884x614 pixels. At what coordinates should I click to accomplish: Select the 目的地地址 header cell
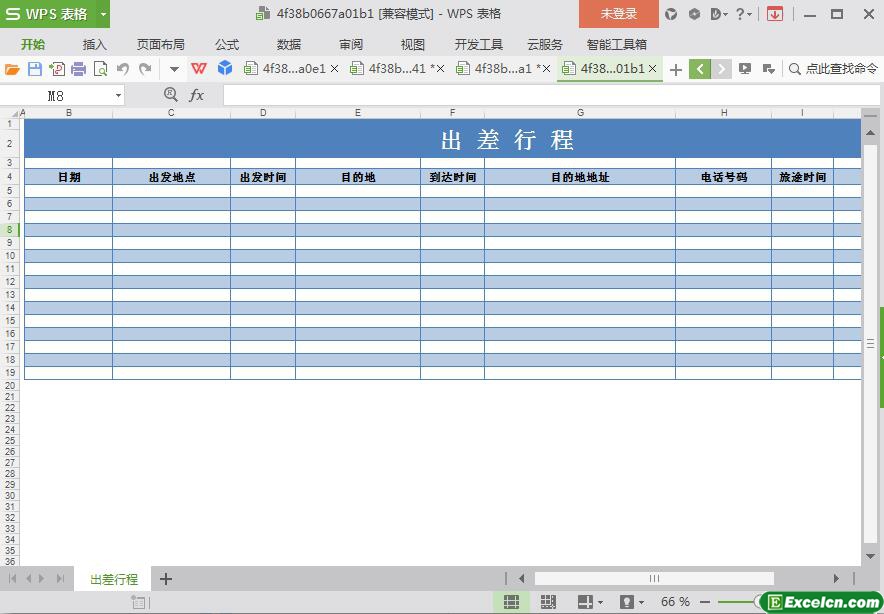pos(580,177)
